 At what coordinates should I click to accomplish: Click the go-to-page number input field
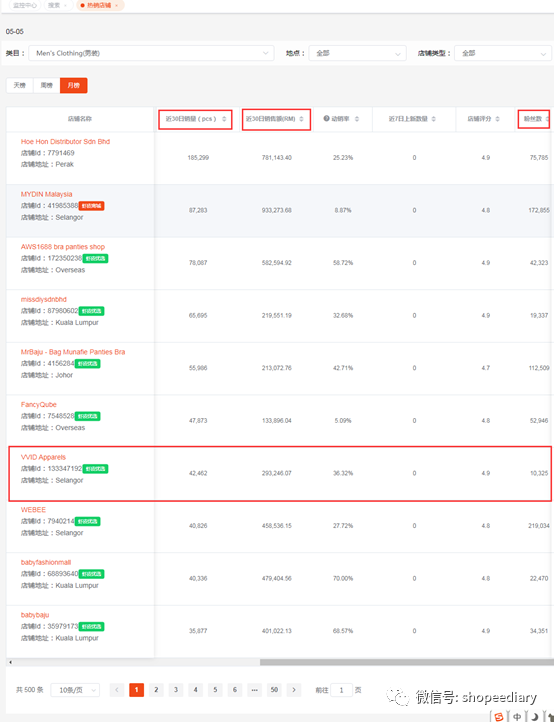pos(342,690)
